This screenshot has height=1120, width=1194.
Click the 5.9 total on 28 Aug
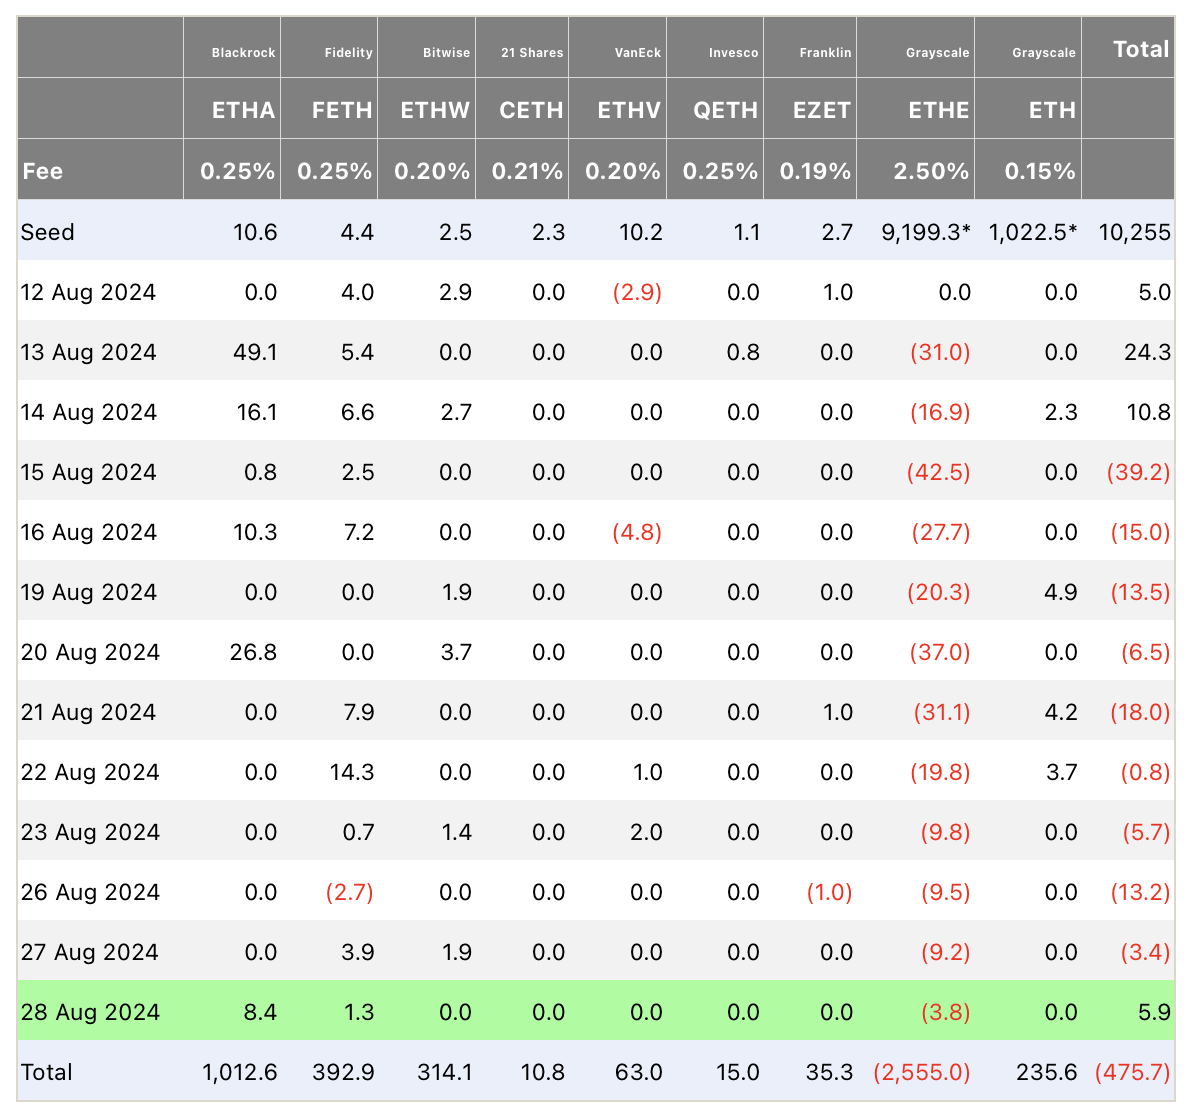pos(1154,1013)
